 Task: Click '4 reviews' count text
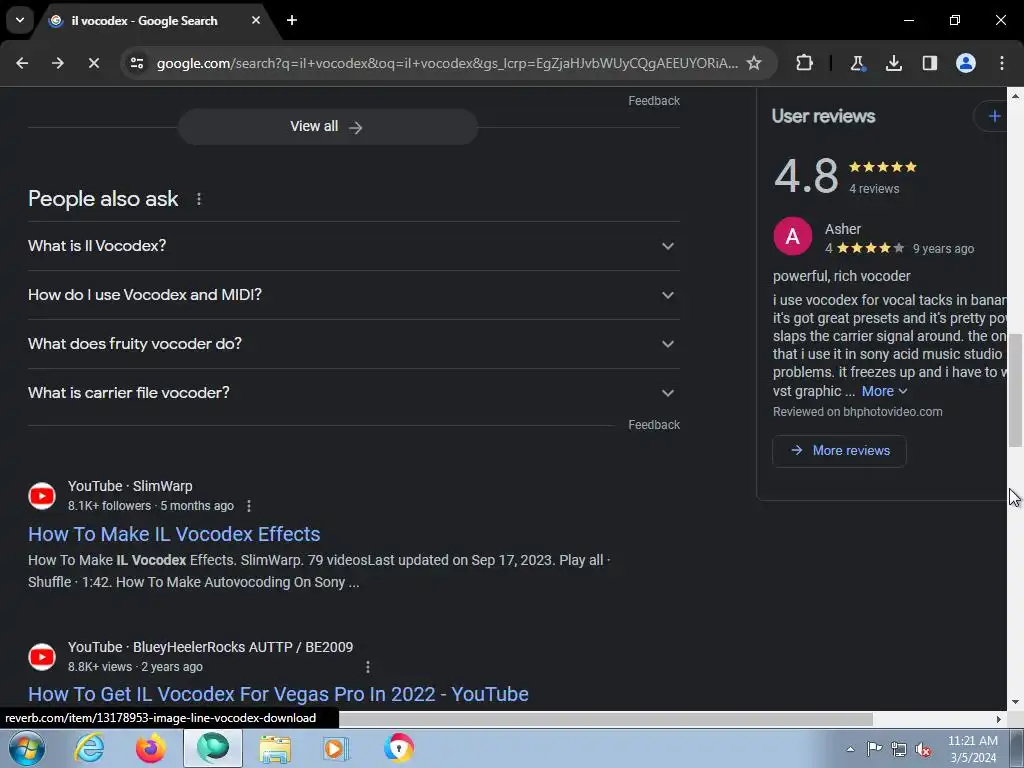point(874,189)
